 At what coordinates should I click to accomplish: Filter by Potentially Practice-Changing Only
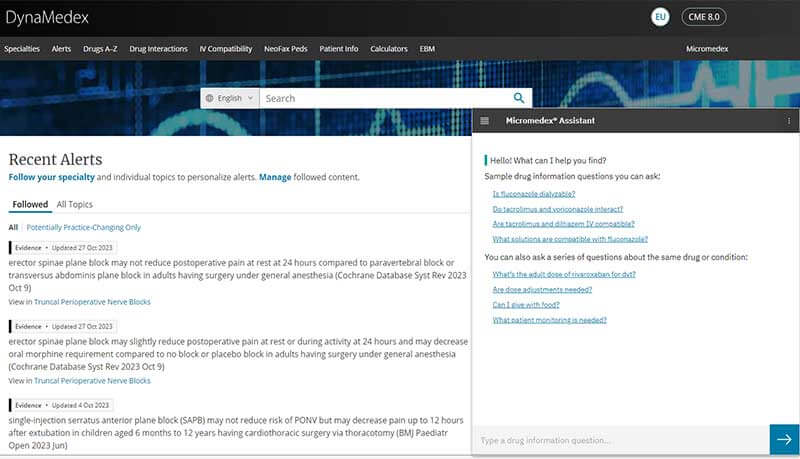(83, 228)
